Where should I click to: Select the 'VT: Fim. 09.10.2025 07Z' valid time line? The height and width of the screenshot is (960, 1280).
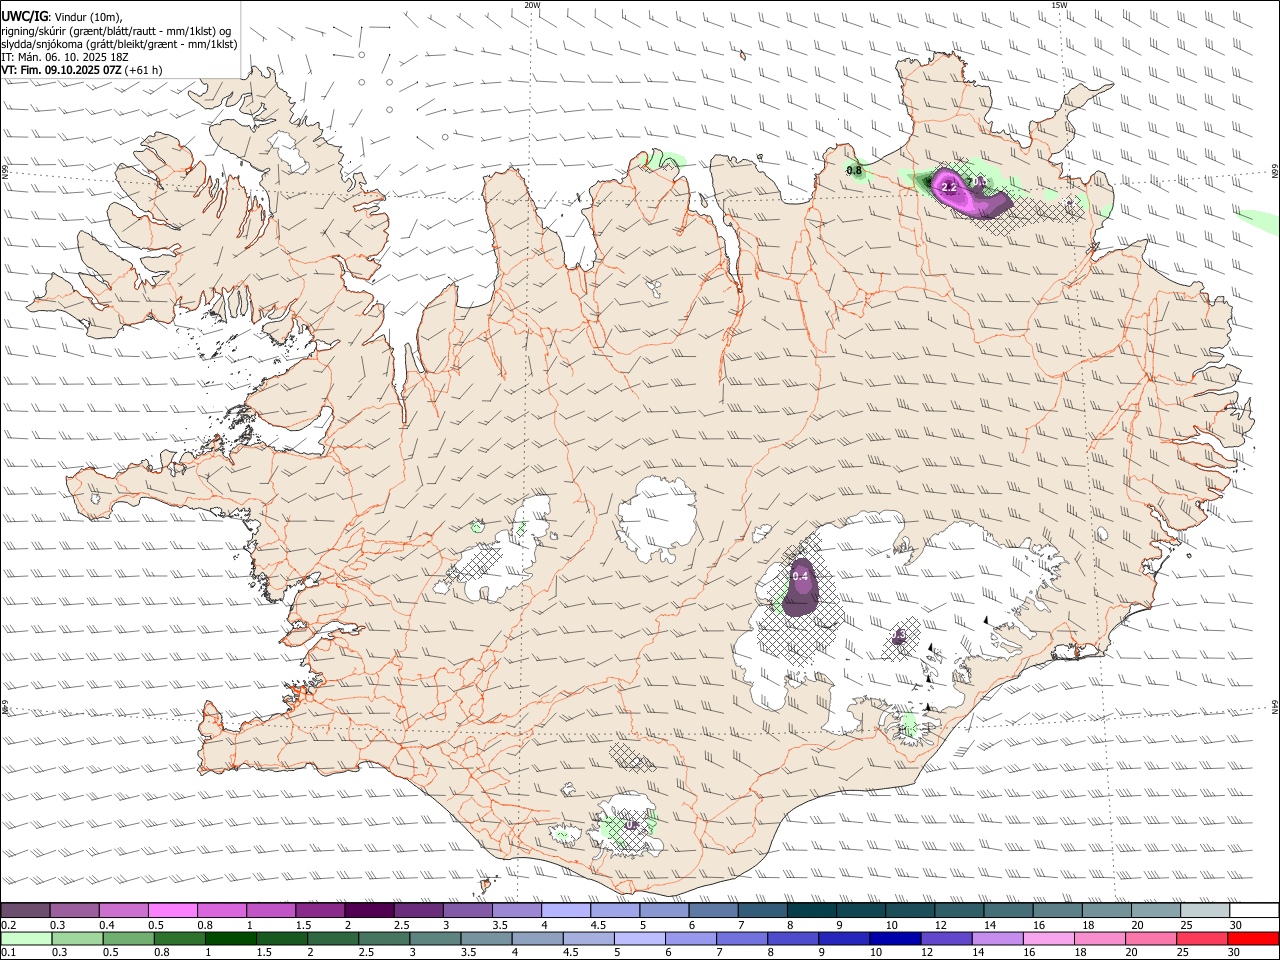pos(82,70)
